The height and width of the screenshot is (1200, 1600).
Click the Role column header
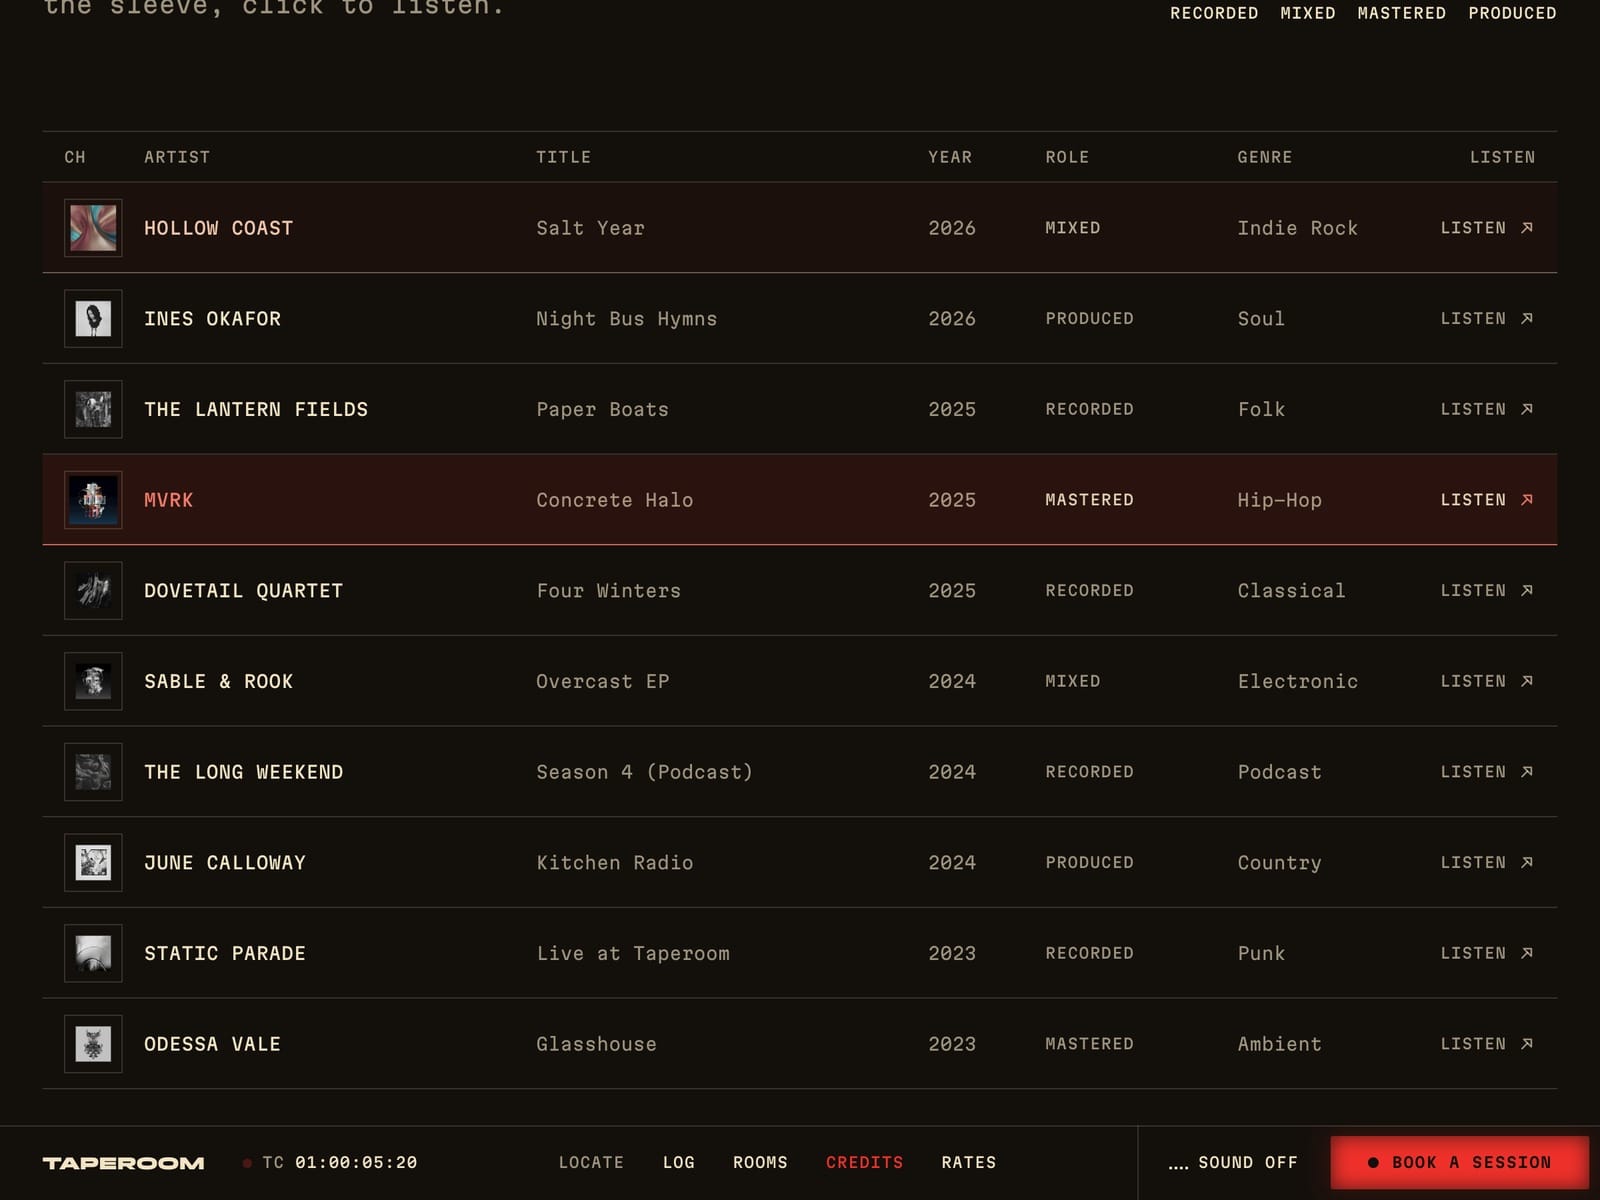[1067, 157]
